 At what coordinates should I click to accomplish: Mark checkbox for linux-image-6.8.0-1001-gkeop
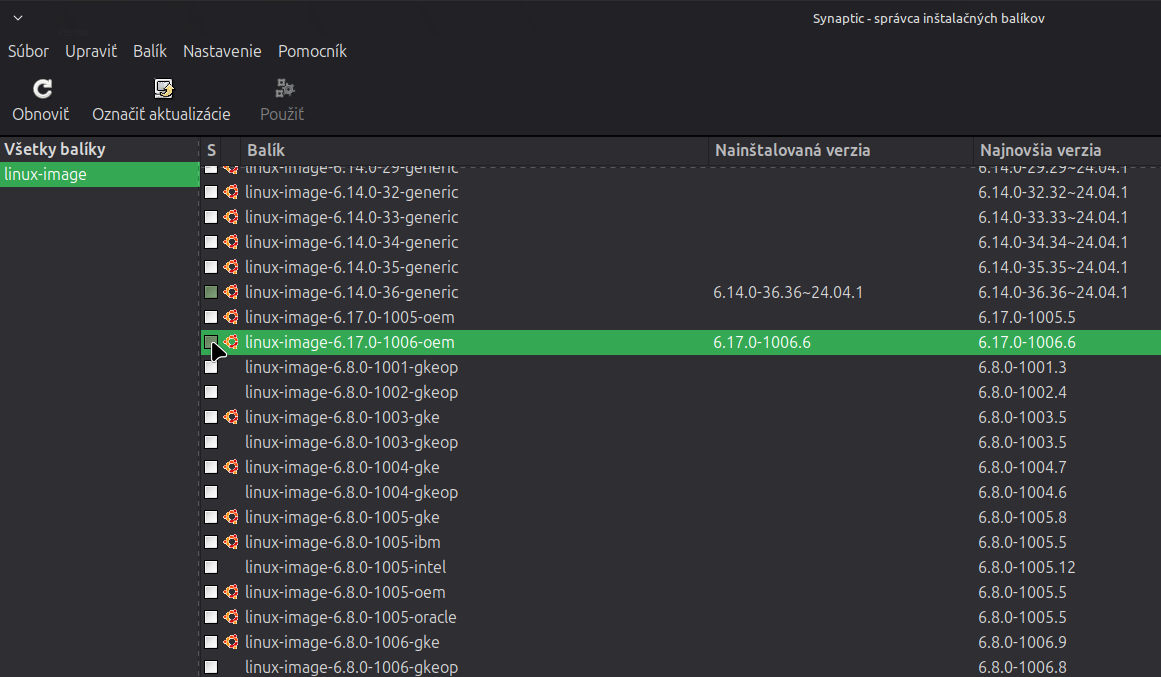(211, 367)
